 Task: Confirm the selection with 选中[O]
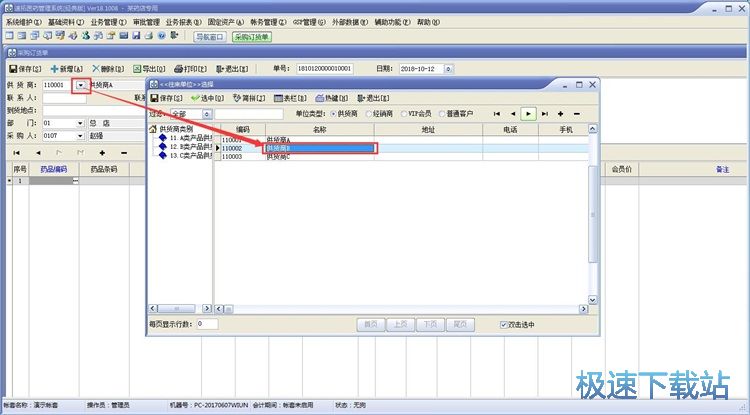point(207,98)
